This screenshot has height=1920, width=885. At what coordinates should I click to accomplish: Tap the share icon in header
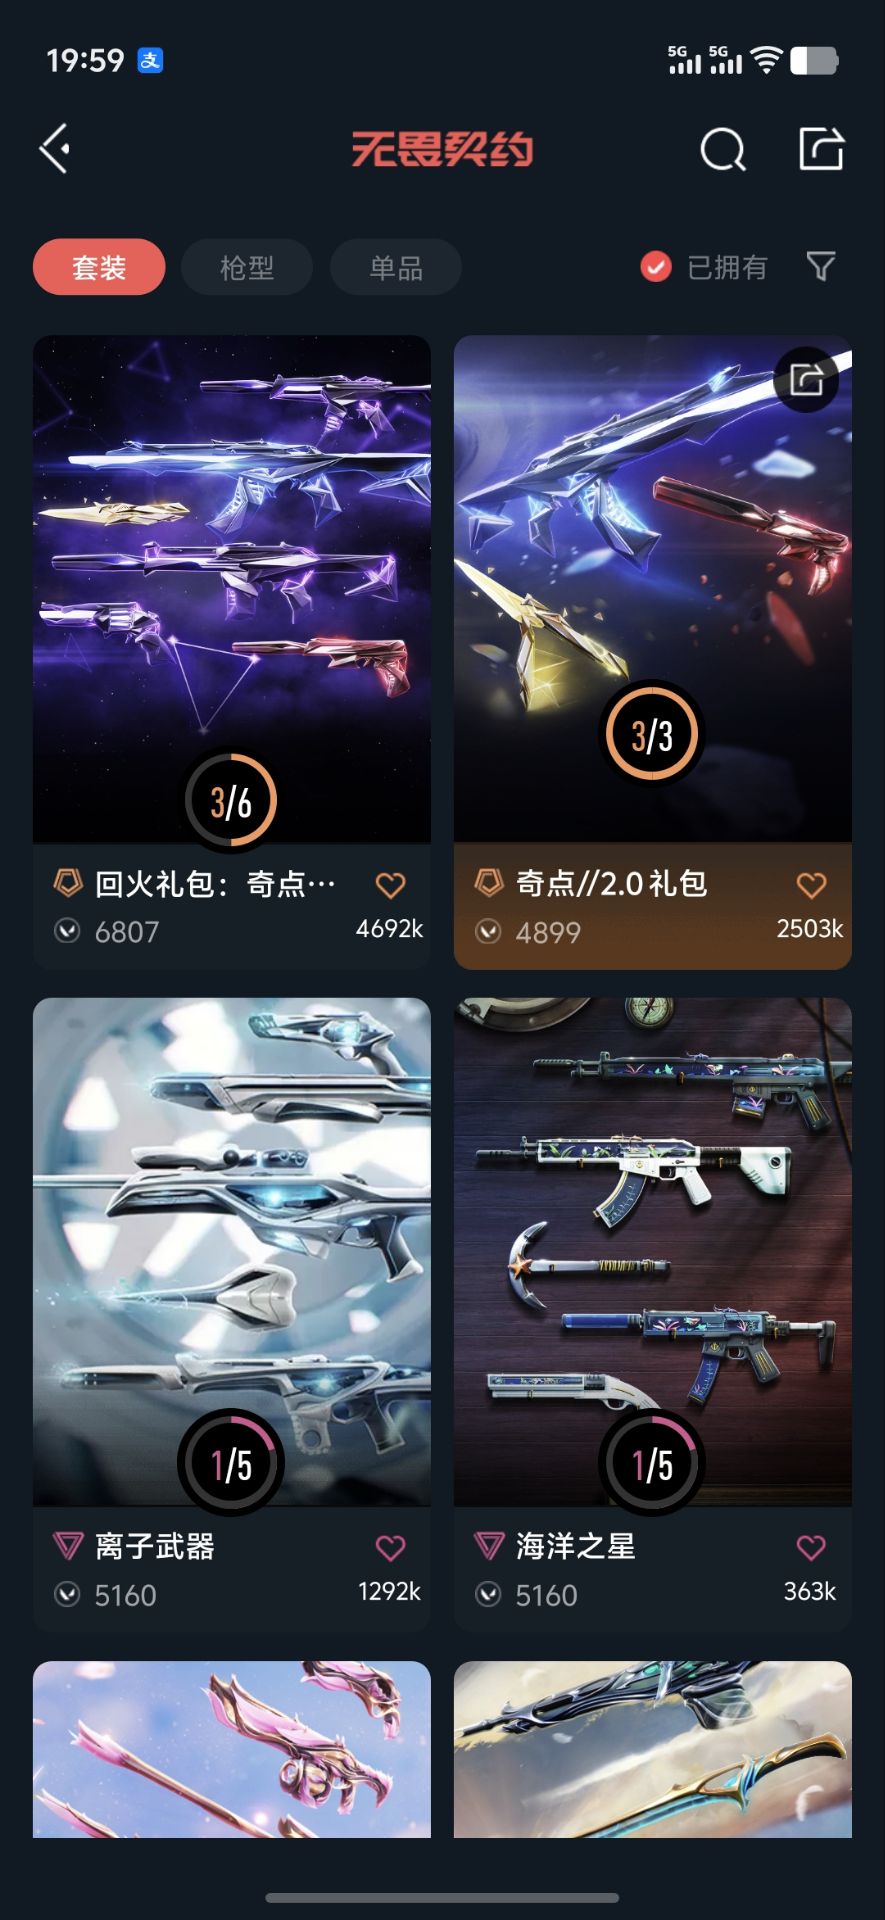(x=822, y=149)
